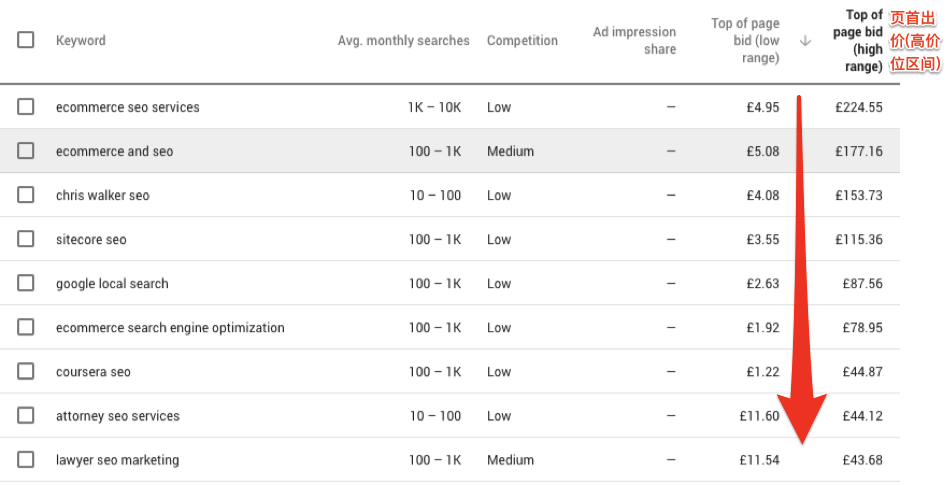The width and height of the screenshot is (949, 485).
Task: Click the sort descending arrow icon
Action: click(805, 41)
